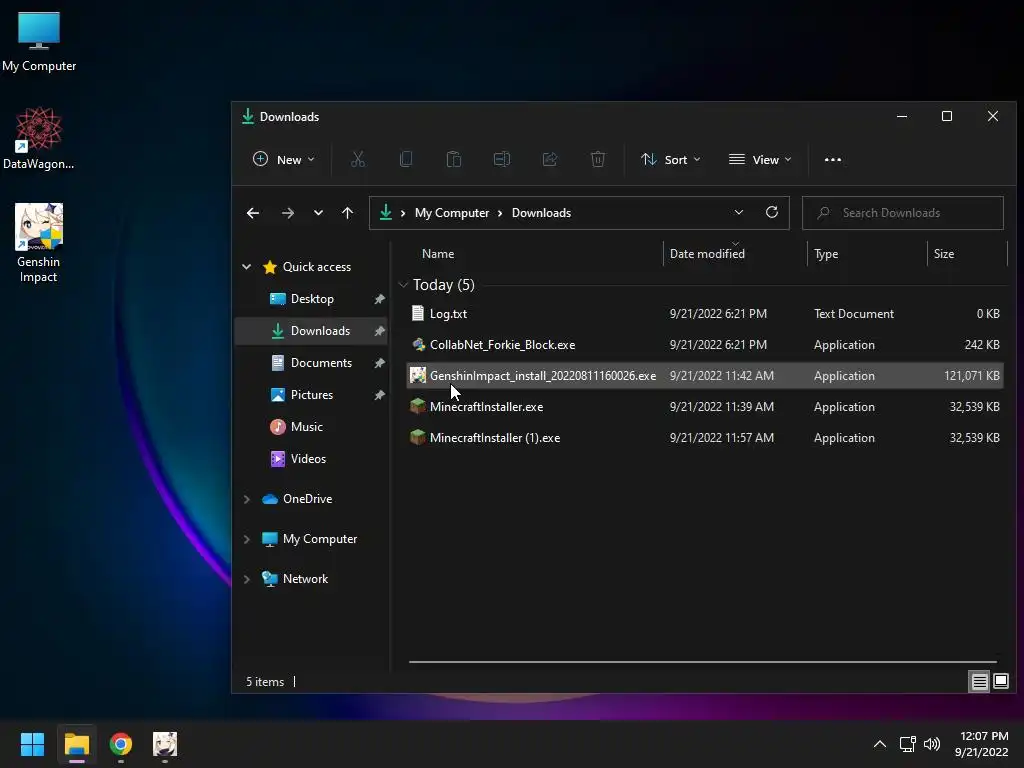Click the MinecraftInstaller.exe grass block icon
Screen dimensions: 1024x768
[x=418, y=406]
